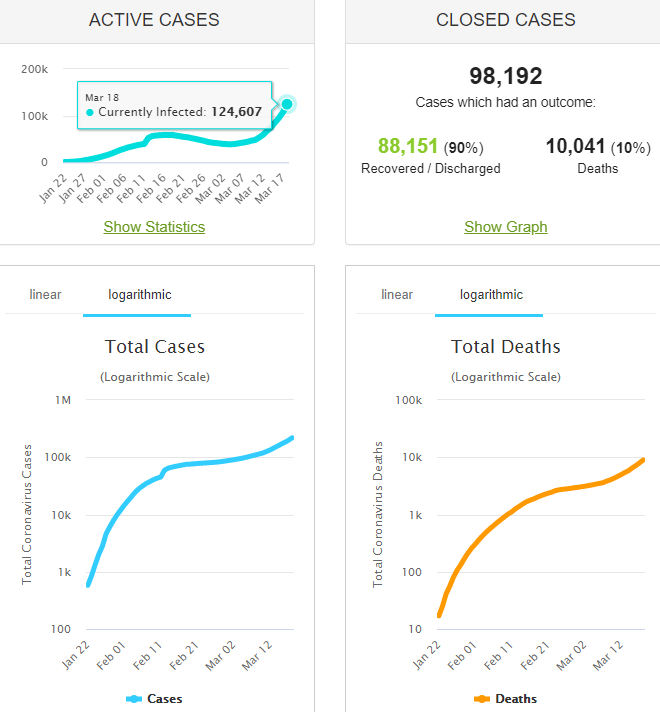Click the Mar 18 data point marker

pyautogui.click(x=287, y=104)
